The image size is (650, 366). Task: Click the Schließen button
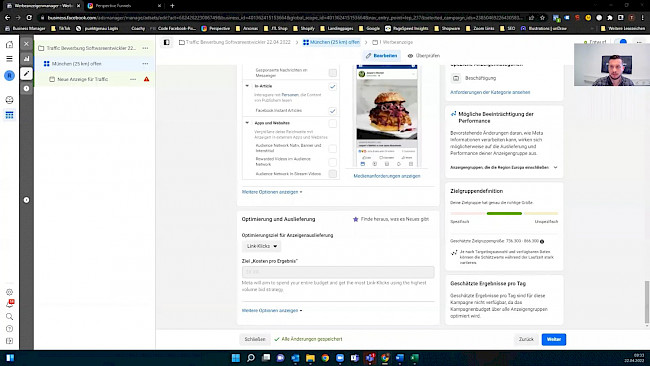[255, 339]
